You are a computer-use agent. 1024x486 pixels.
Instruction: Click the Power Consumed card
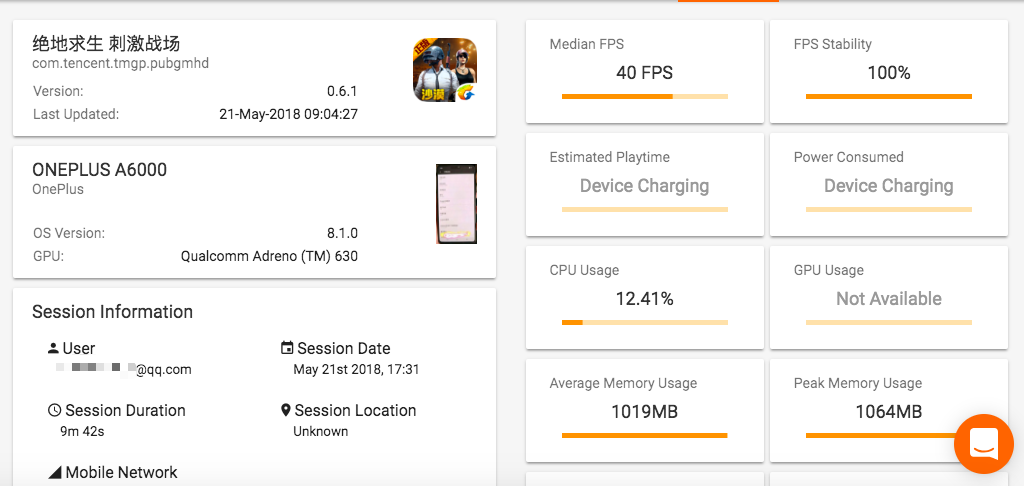tap(888, 183)
